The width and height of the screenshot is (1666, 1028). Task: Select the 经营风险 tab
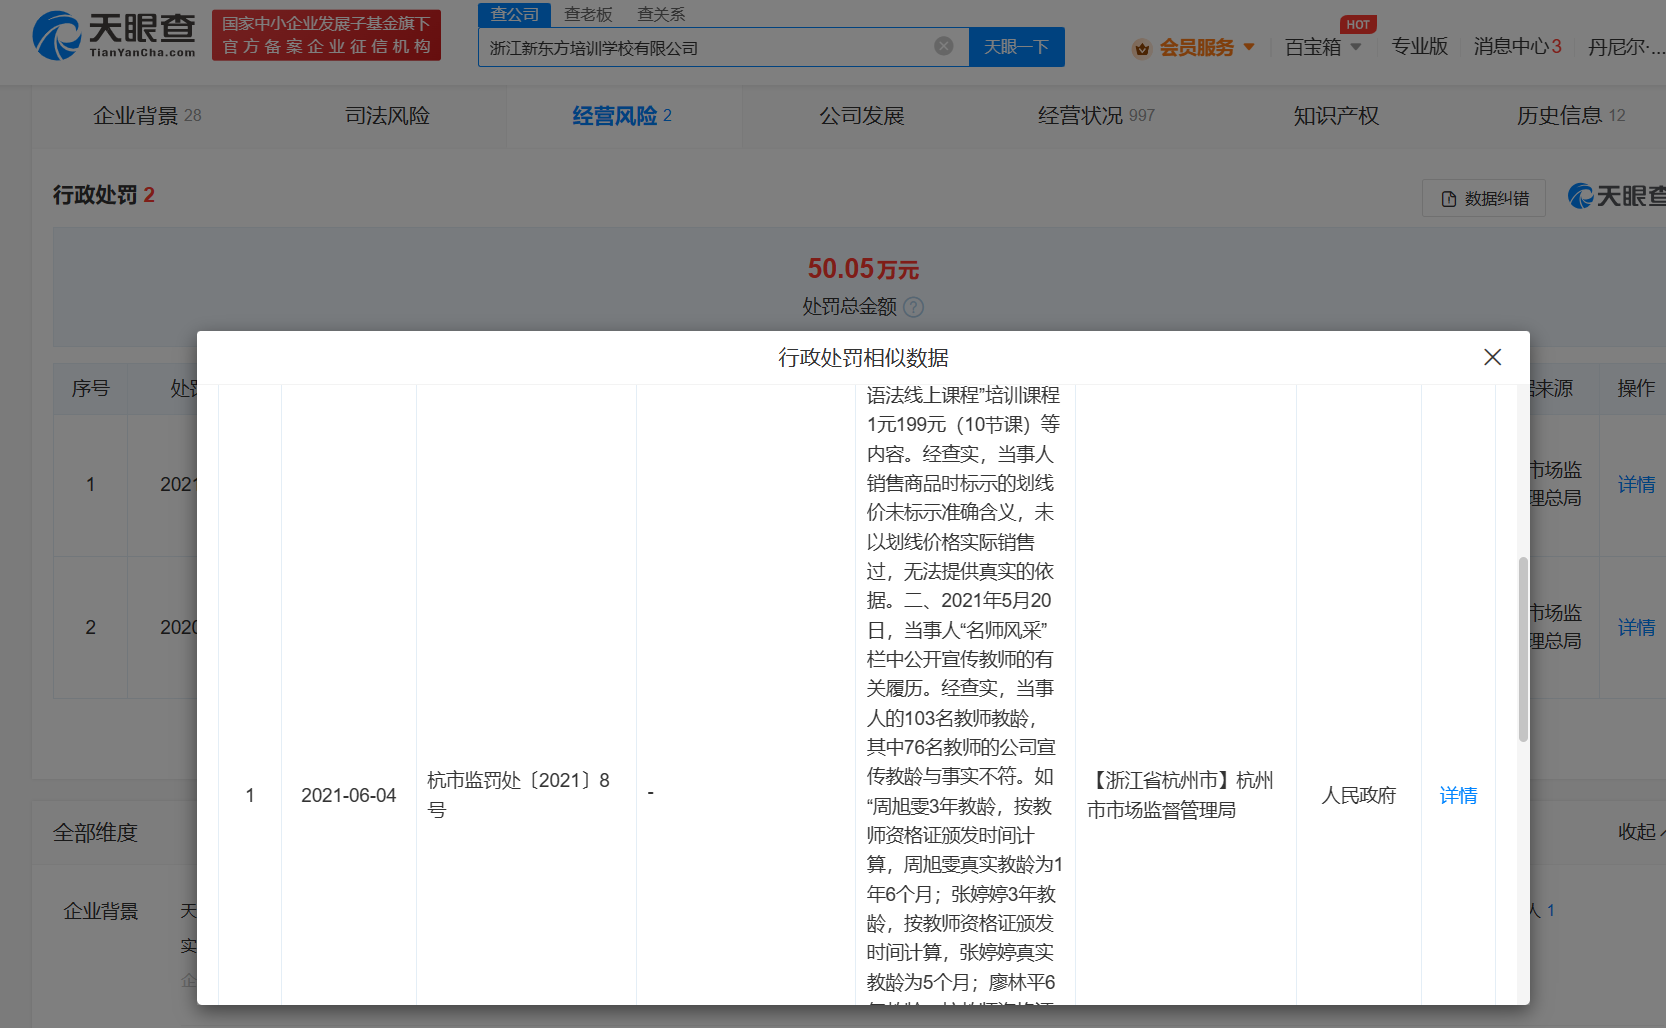tap(621, 116)
